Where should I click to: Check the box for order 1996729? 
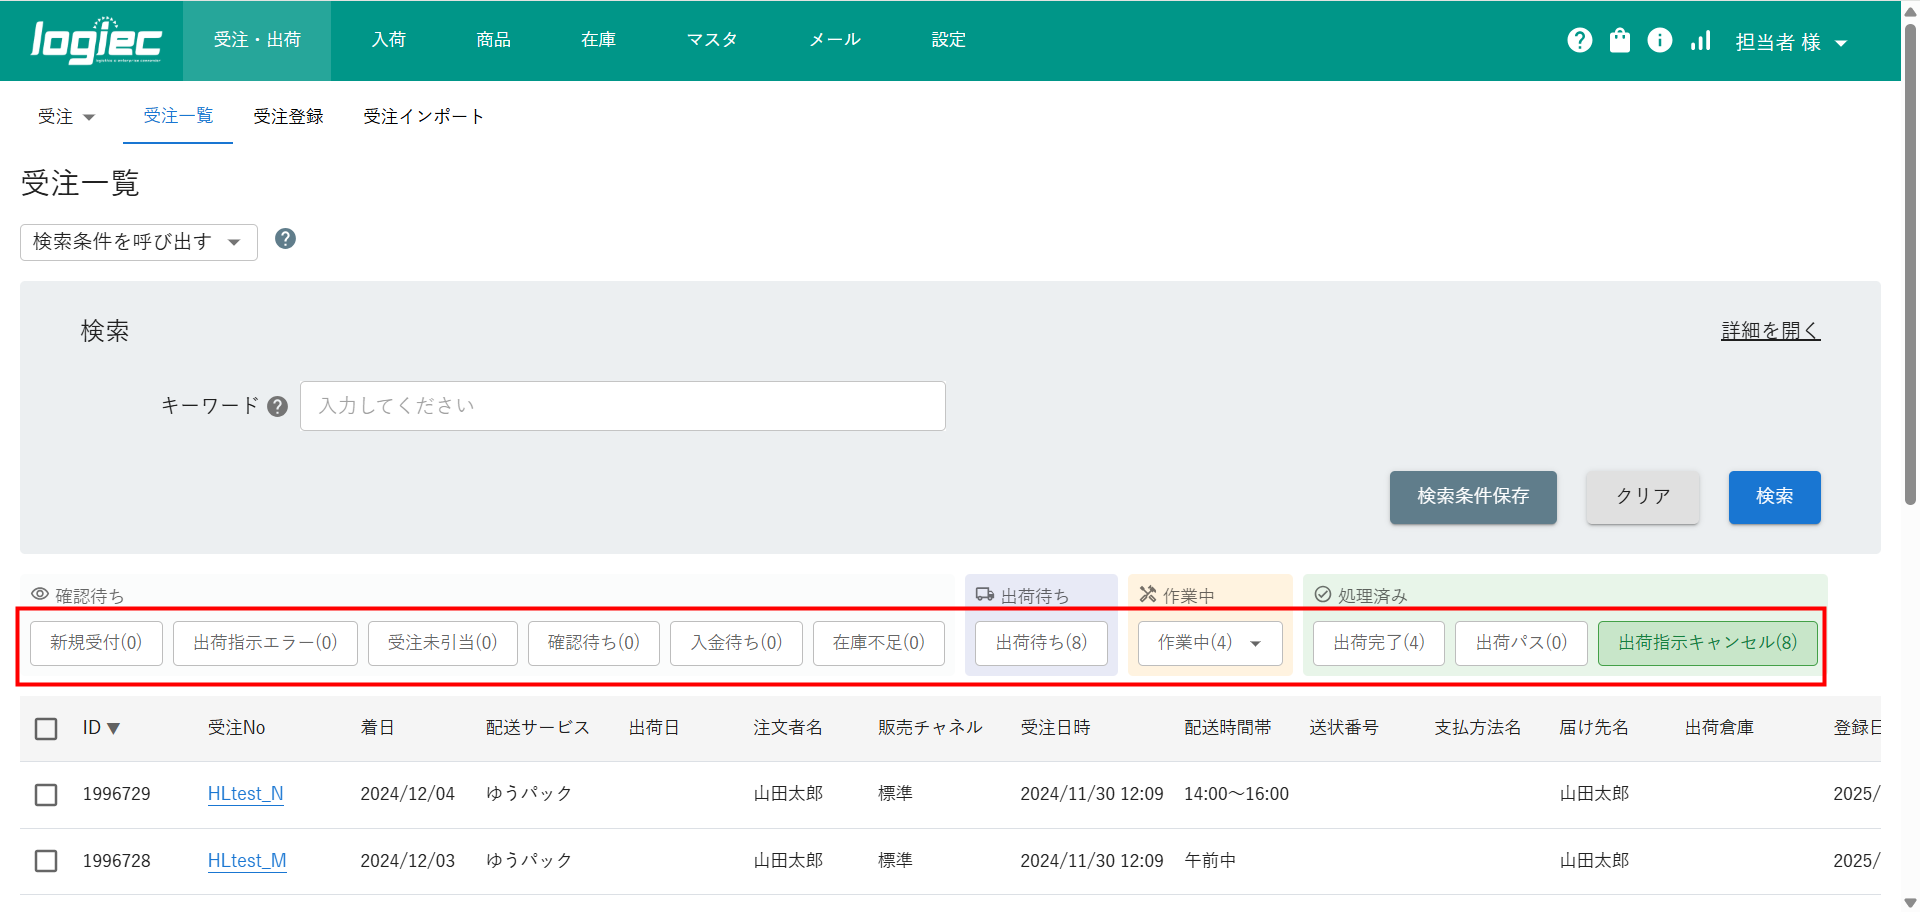[46, 794]
